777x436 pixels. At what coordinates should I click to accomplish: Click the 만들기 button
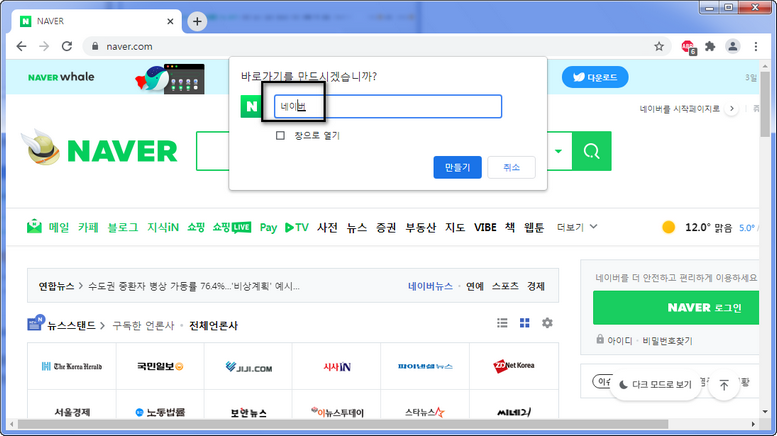click(457, 167)
